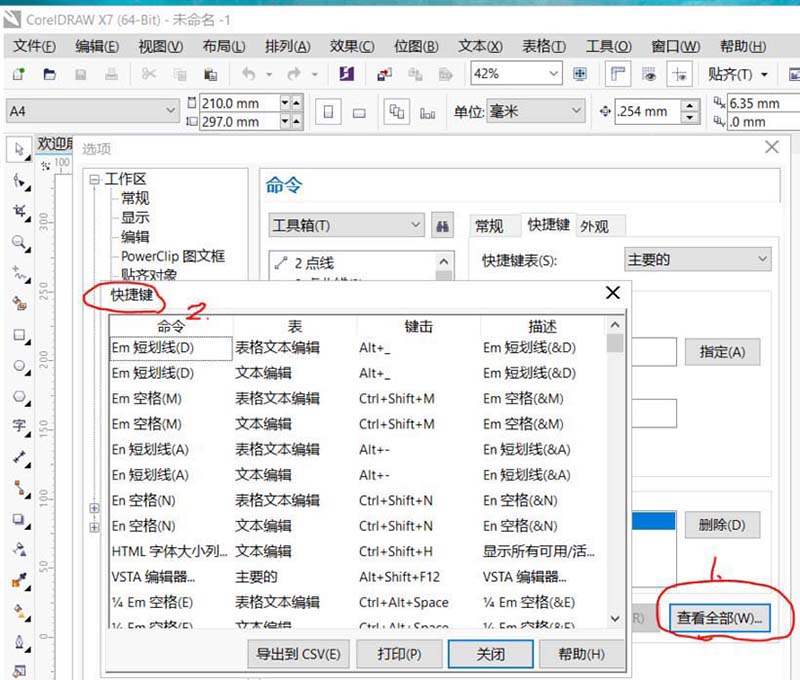This screenshot has height=680, width=800.
Task: Open the redo history dropdown arrow
Action: click(315, 74)
